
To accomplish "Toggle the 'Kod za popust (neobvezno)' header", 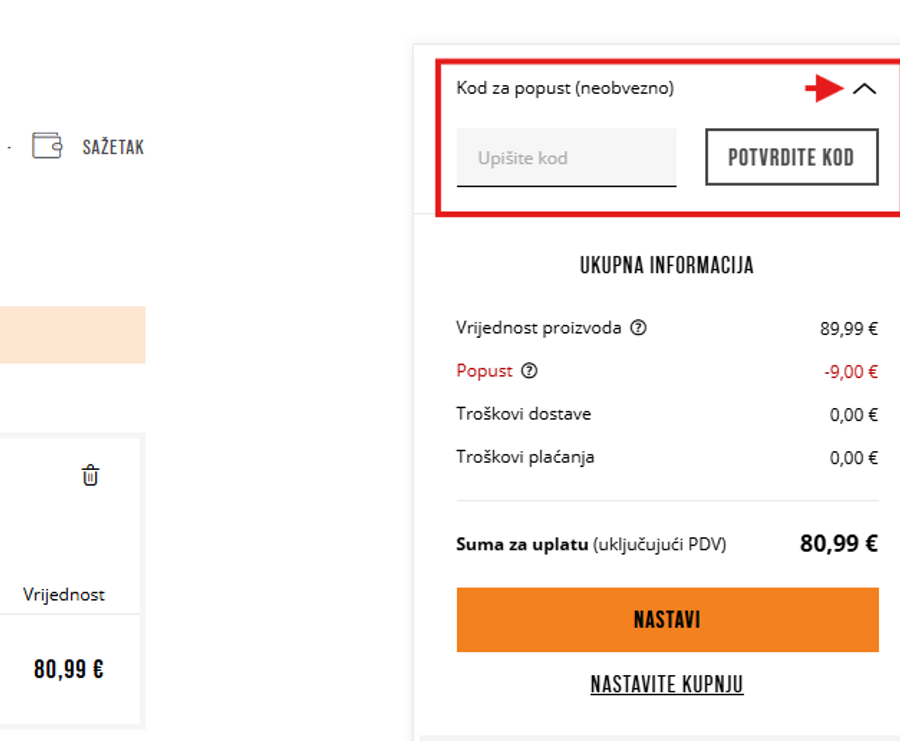I will 565,88.
